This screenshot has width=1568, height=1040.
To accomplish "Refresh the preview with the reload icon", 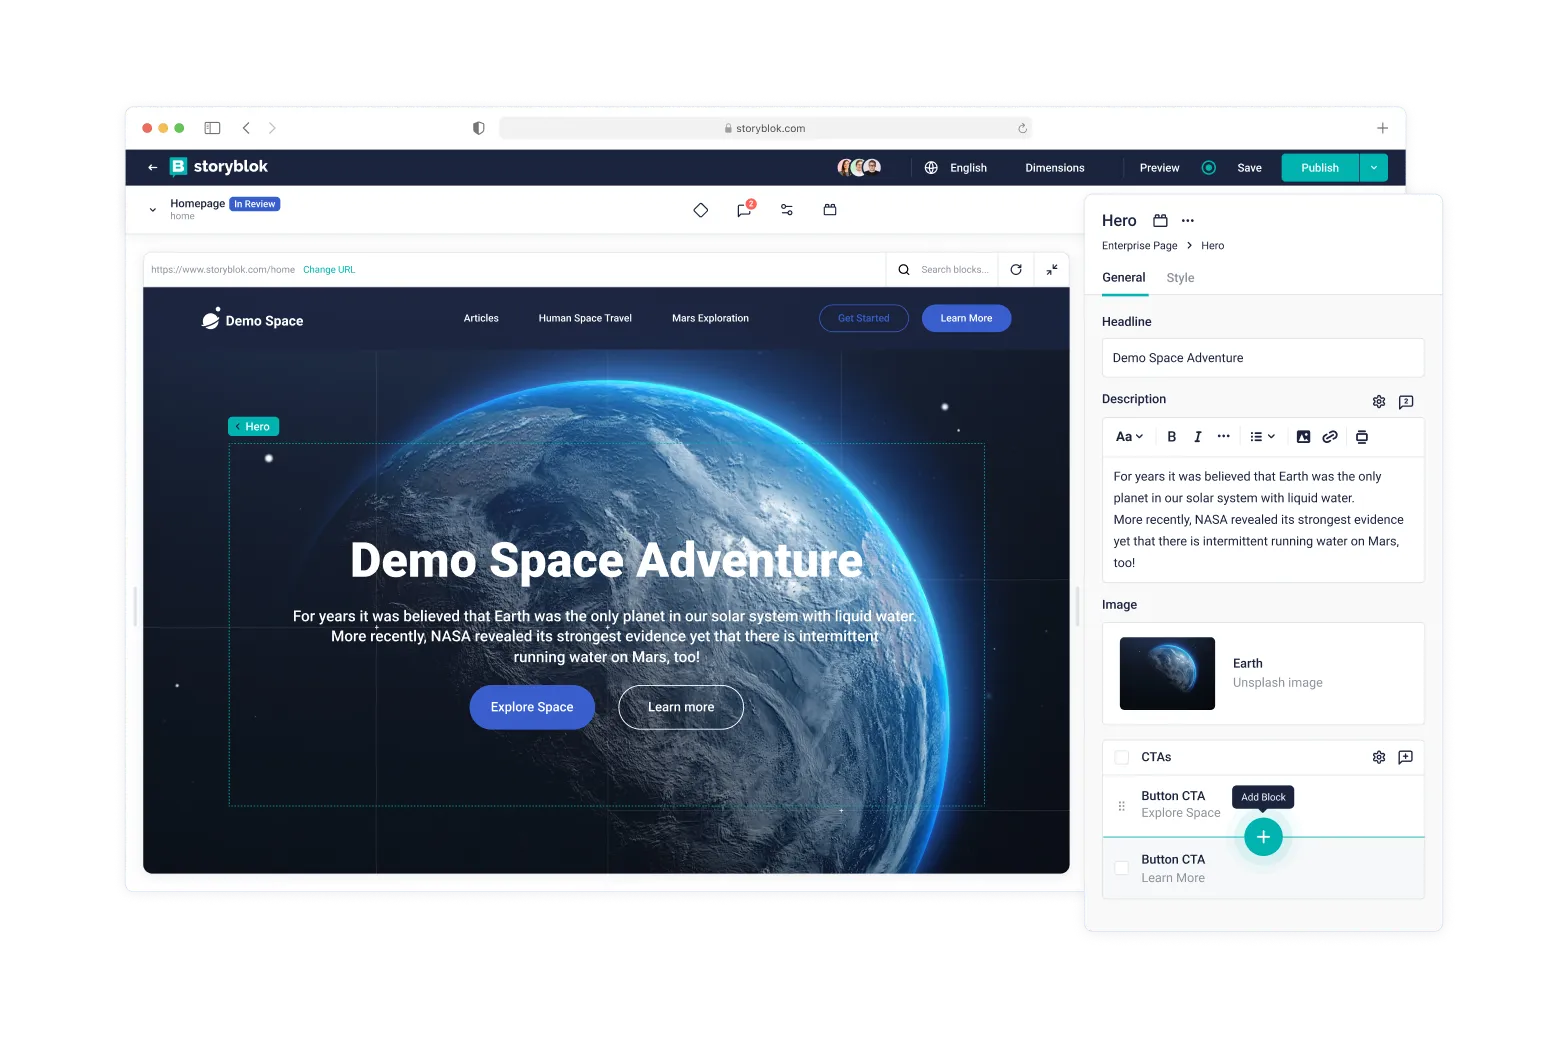I will [1016, 270].
